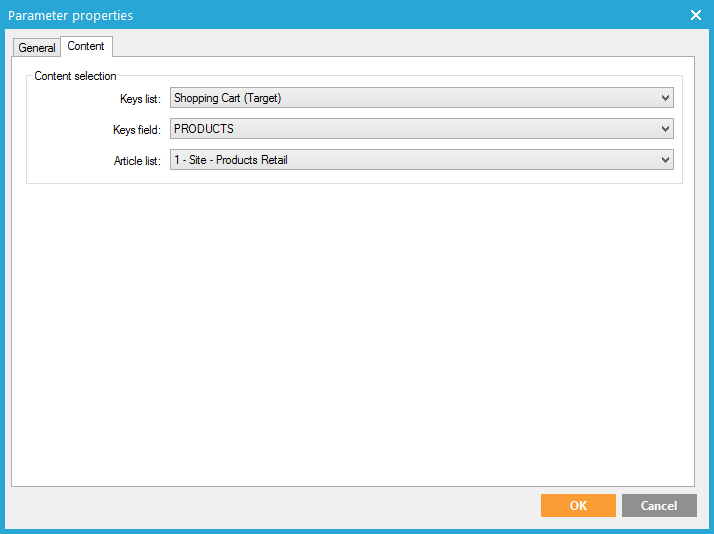The width and height of the screenshot is (714, 534).
Task: Switch to the General tab
Action: click(37, 47)
